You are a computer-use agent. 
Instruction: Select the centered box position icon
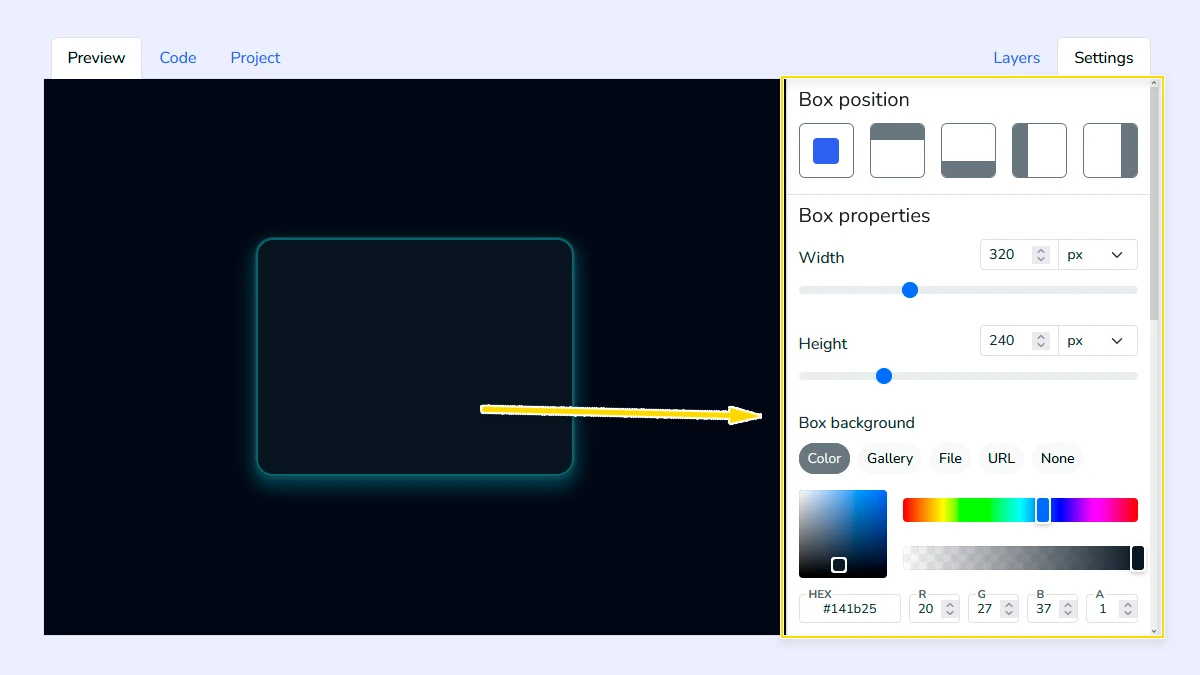pyautogui.click(x=826, y=150)
